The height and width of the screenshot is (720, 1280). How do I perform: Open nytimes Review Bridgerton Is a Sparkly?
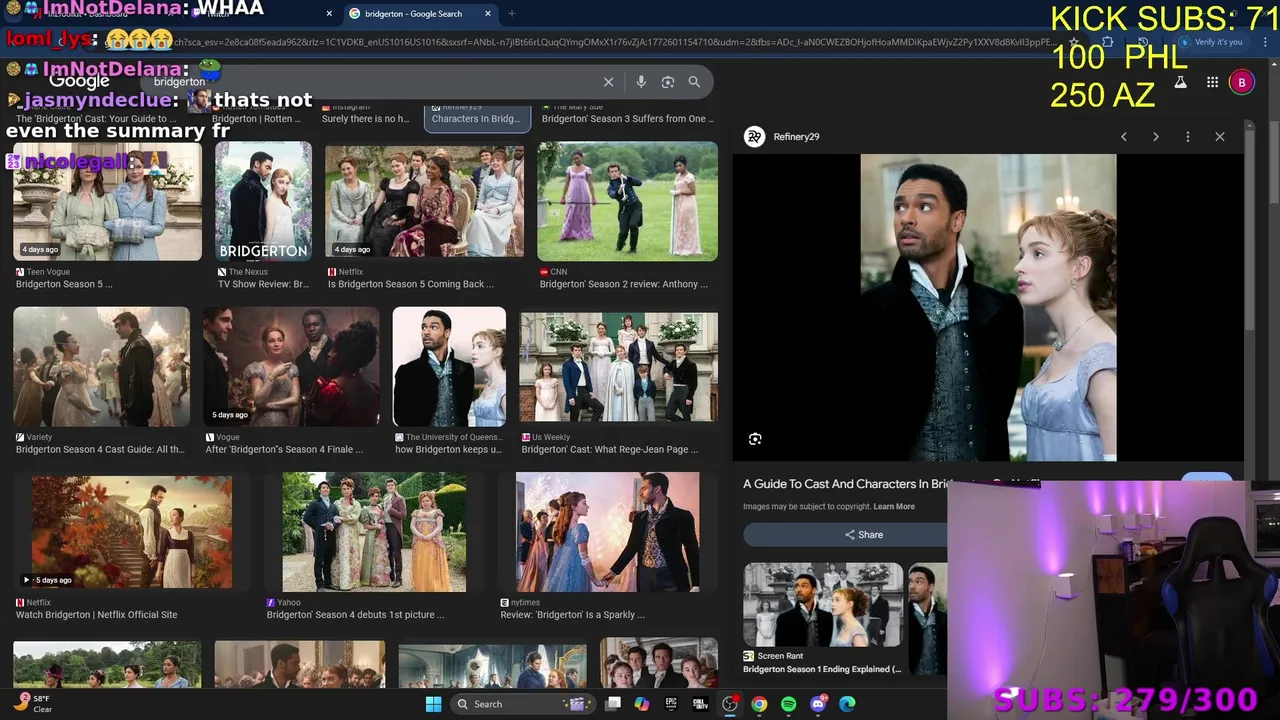click(x=573, y=615)
